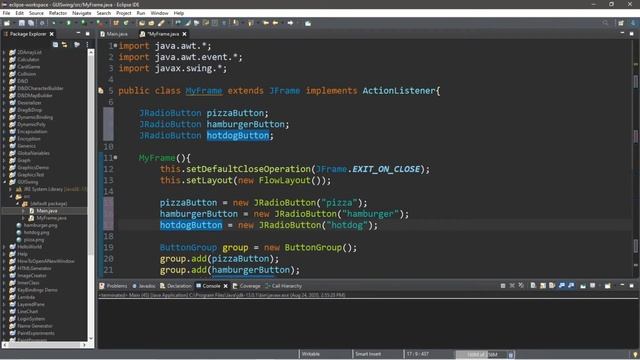Click Remove All Terminated Launches icon

[521, 286]
